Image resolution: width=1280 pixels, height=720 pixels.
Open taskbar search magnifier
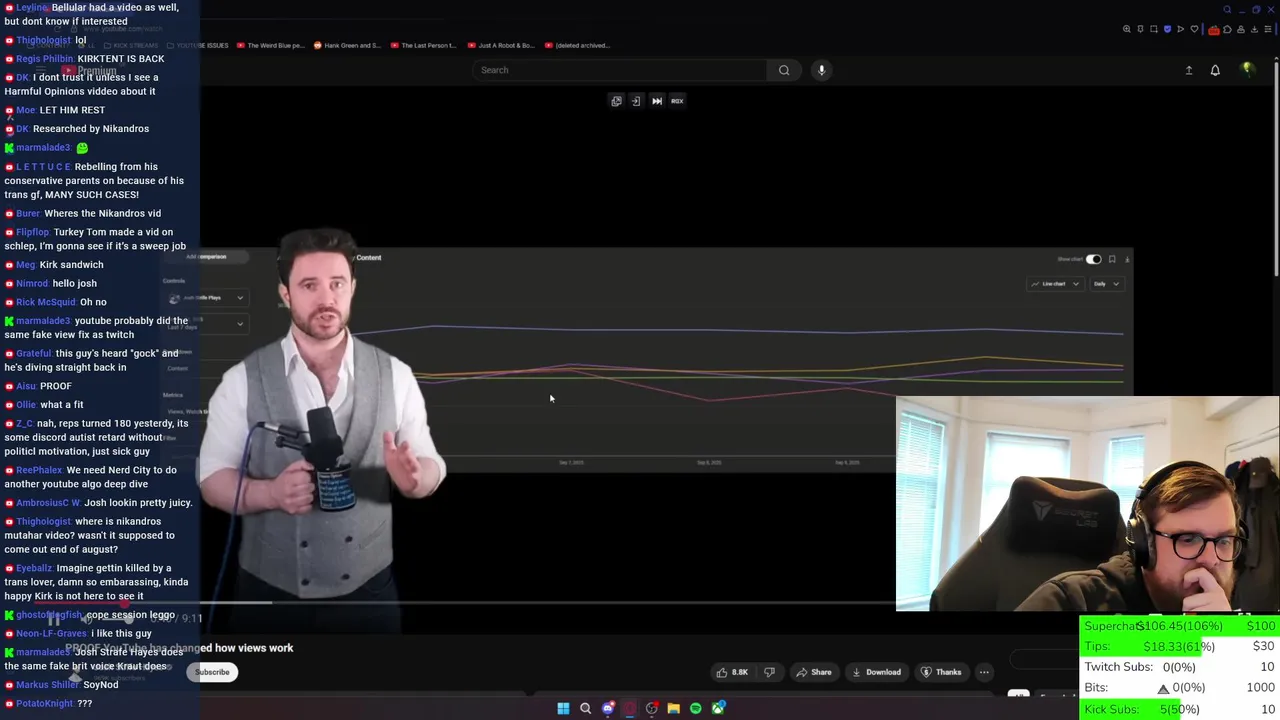[x=585, y=709]
